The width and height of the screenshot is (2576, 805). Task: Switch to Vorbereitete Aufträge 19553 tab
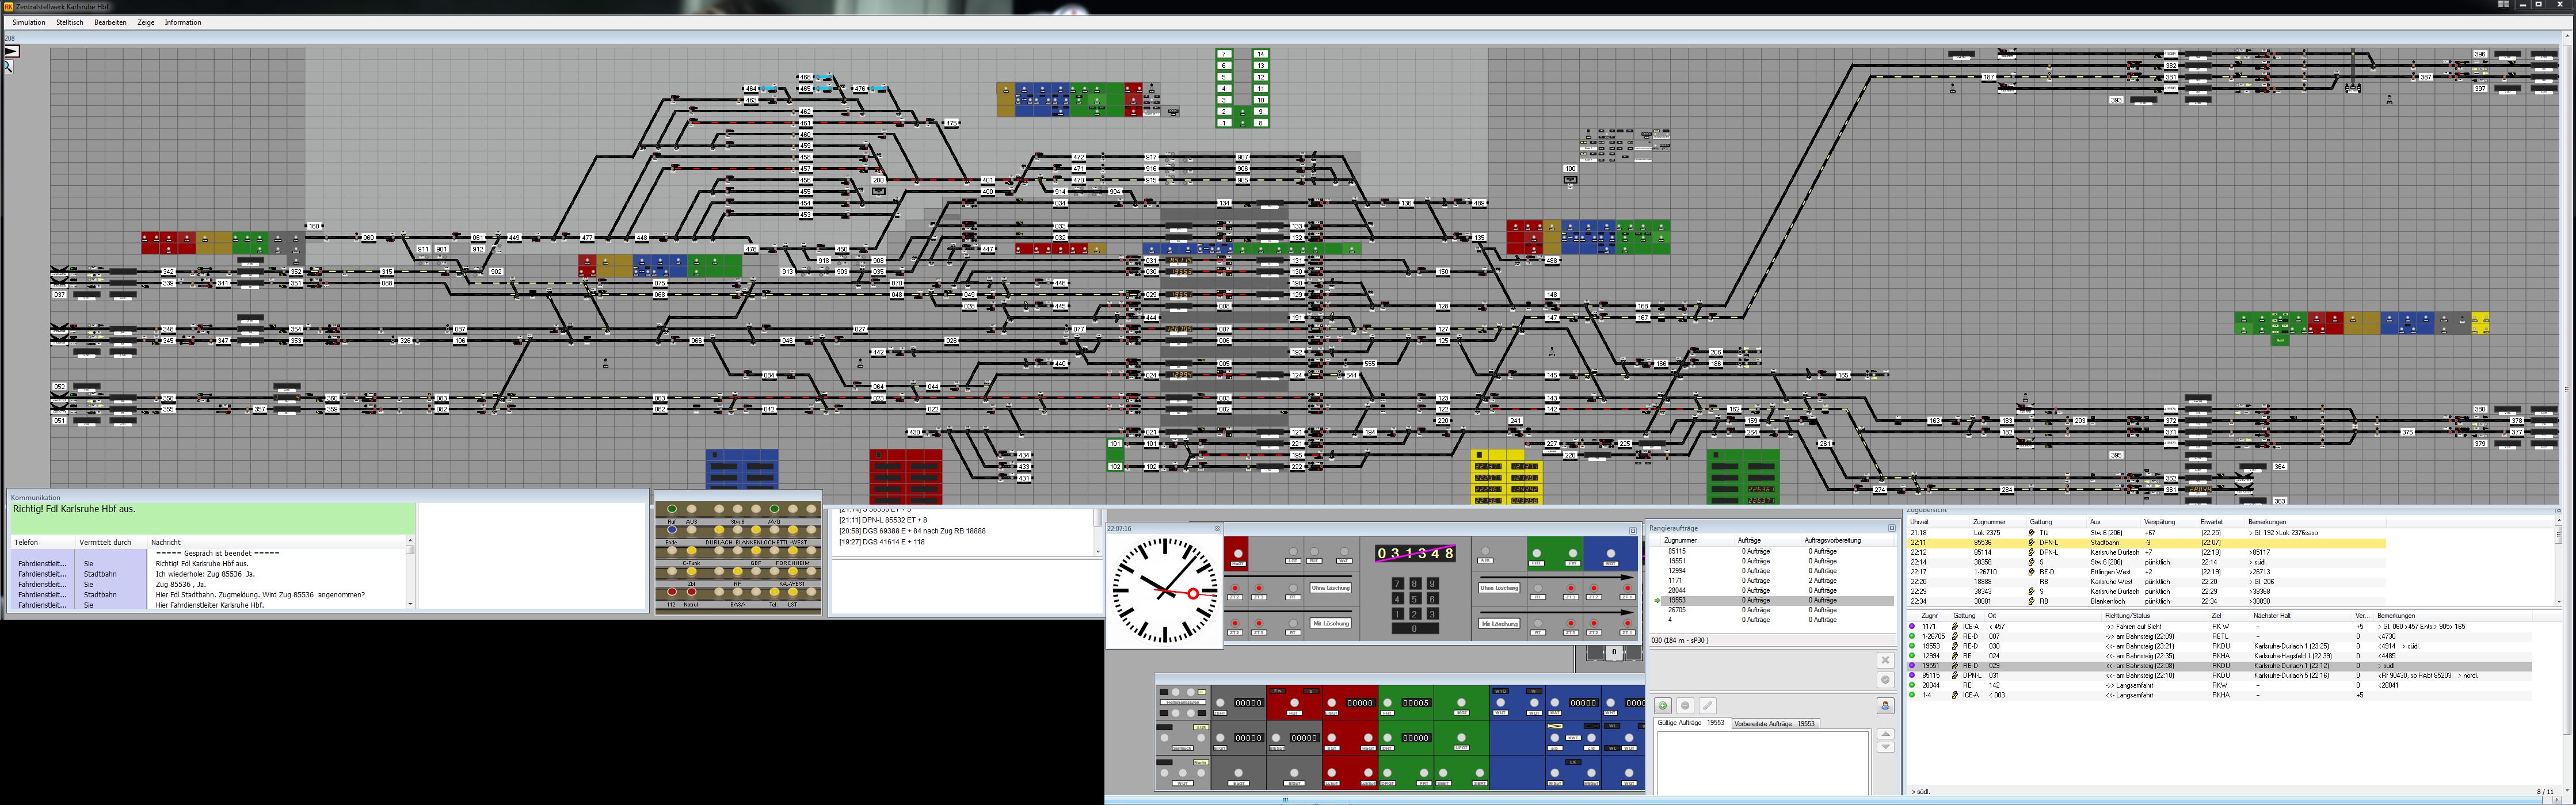pos(1774,724)
